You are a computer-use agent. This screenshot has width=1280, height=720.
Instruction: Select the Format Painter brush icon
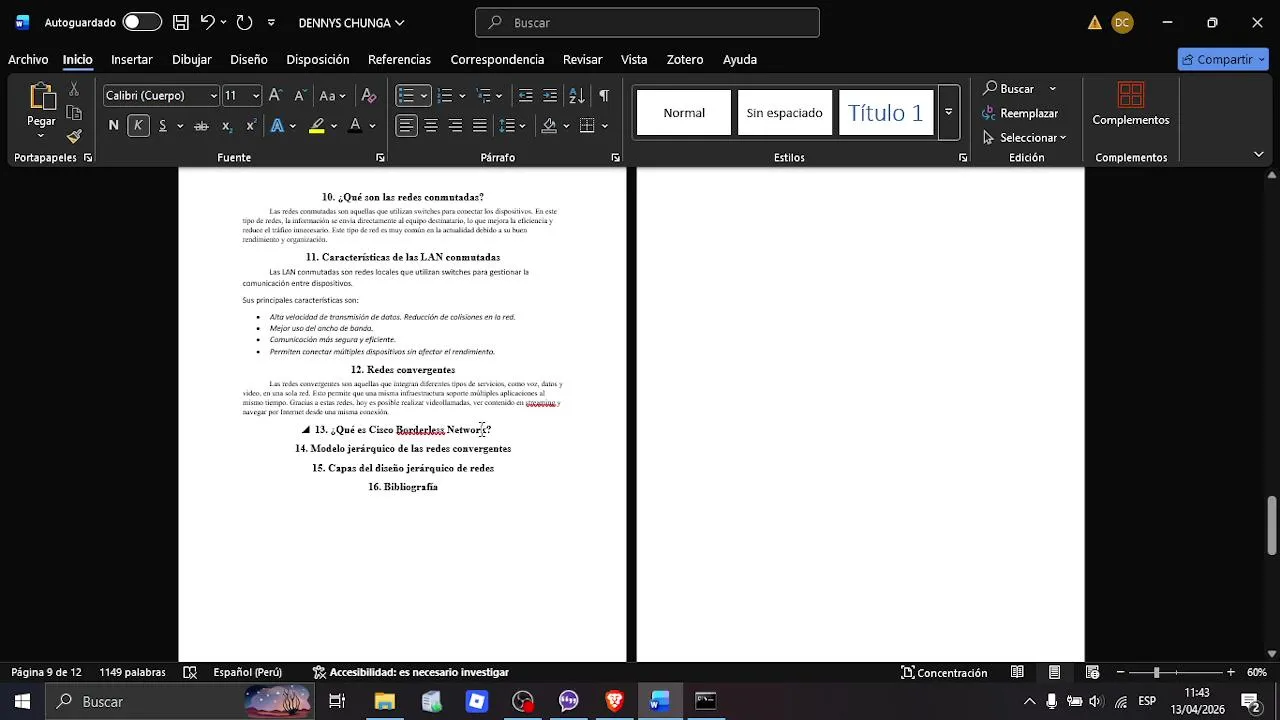point(74,136)
